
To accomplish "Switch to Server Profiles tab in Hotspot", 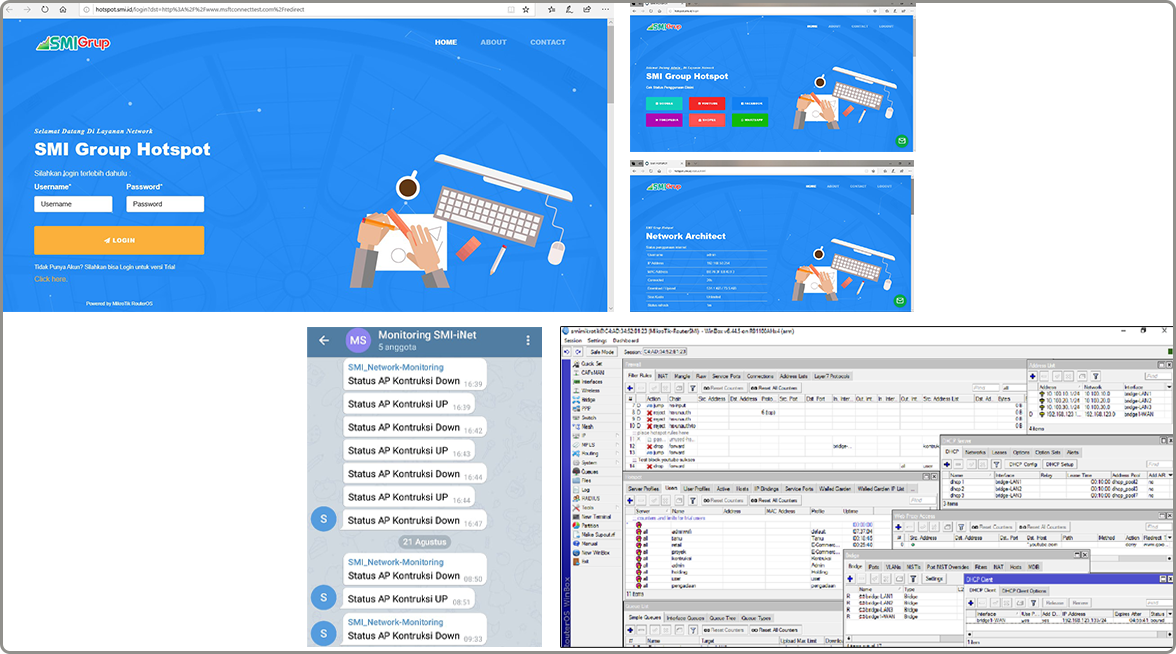I will click(644, 489).
